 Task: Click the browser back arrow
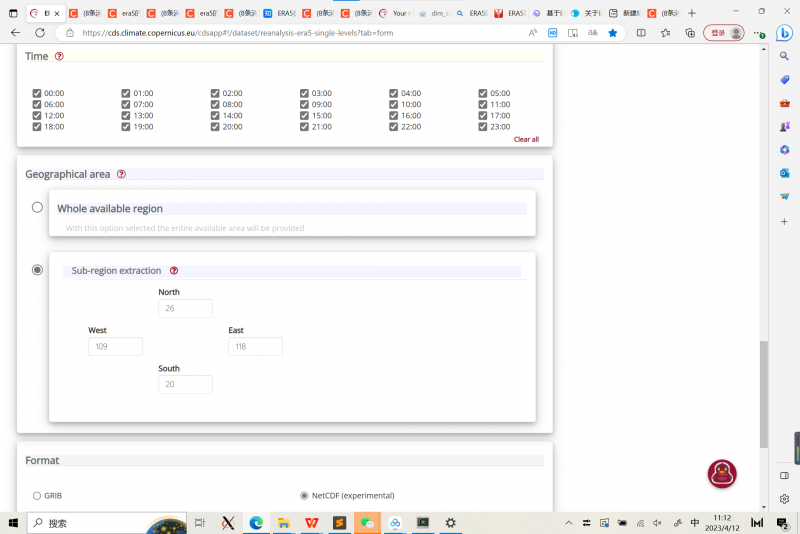[15, 32]
